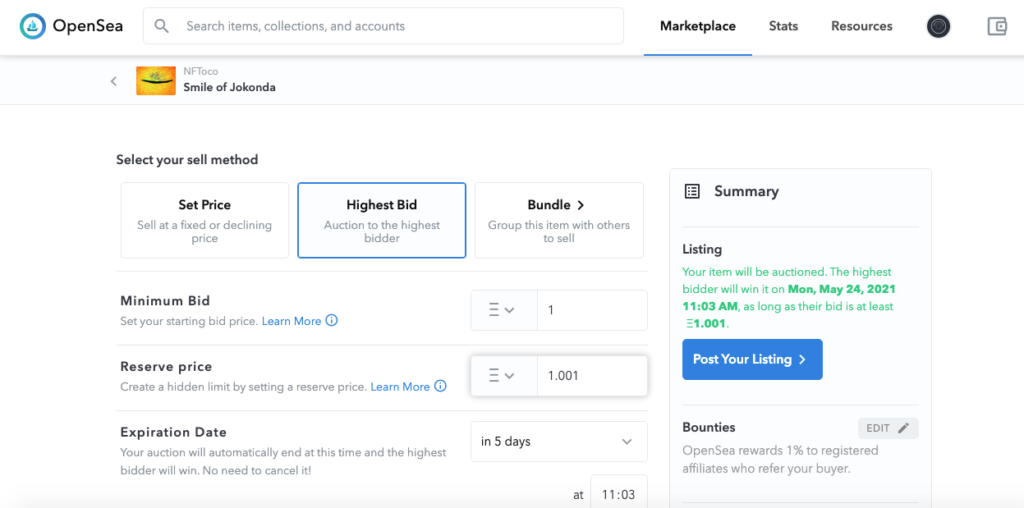Image resolution: width=1024 pixels, height=508 pixels.
Task: Open the Resources menu
Action: click(861, 26)
